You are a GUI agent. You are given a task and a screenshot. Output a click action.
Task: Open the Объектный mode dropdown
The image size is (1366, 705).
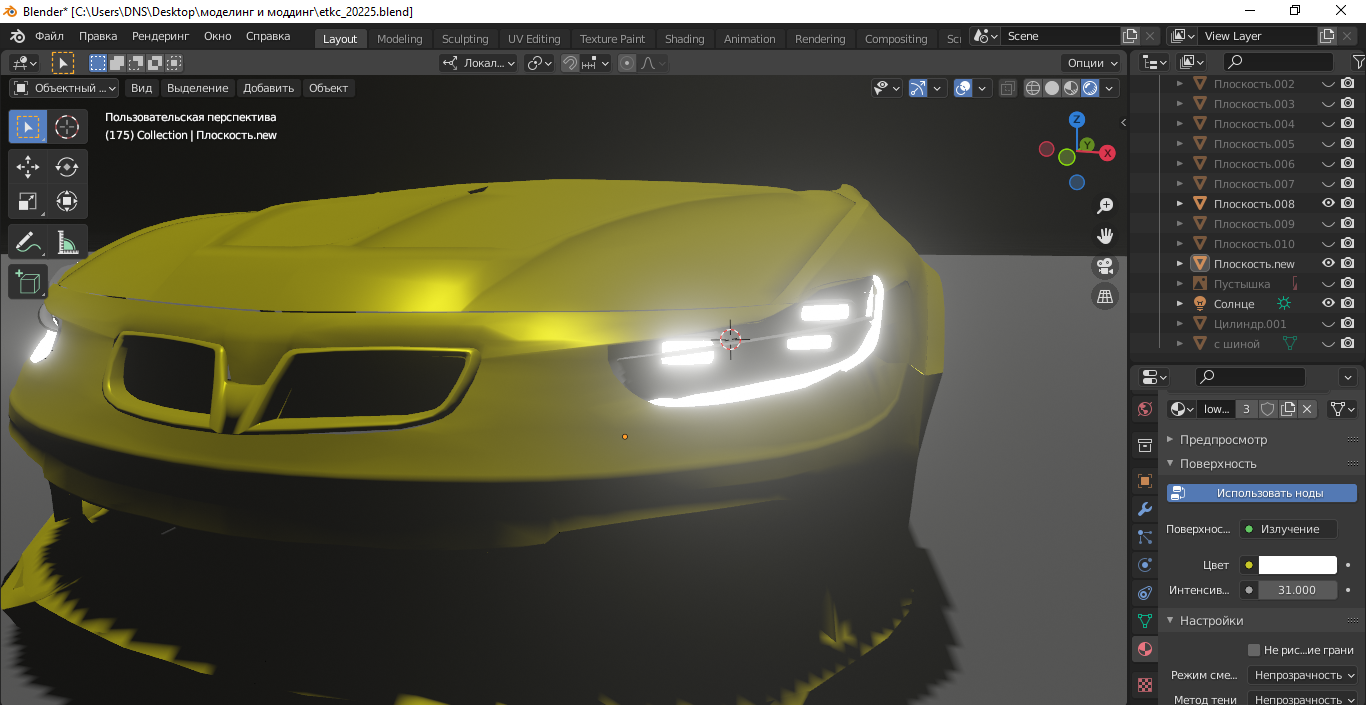pos(64,88)
